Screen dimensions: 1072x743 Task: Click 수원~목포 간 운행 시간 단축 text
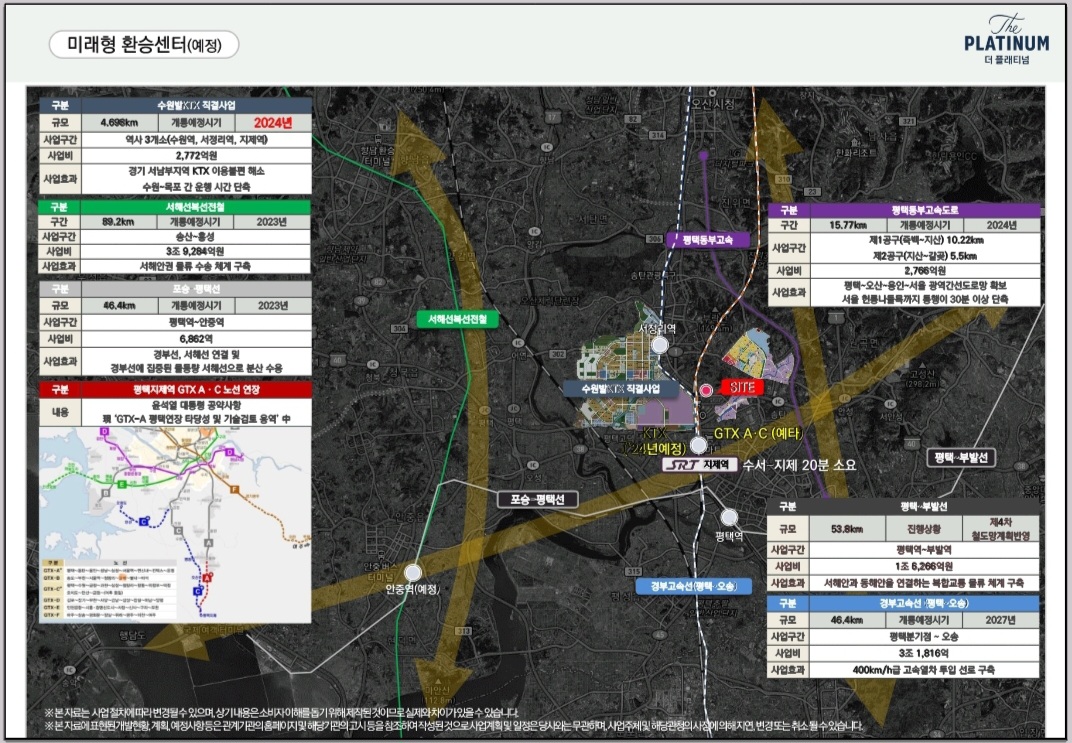tap(196, 187)
